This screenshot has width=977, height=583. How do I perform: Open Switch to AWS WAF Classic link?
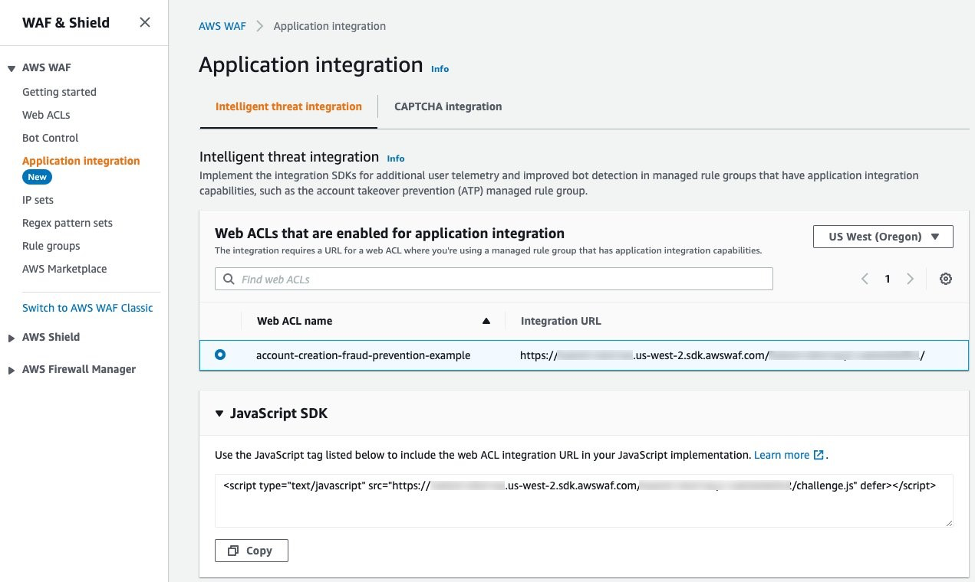coord(88,307)
